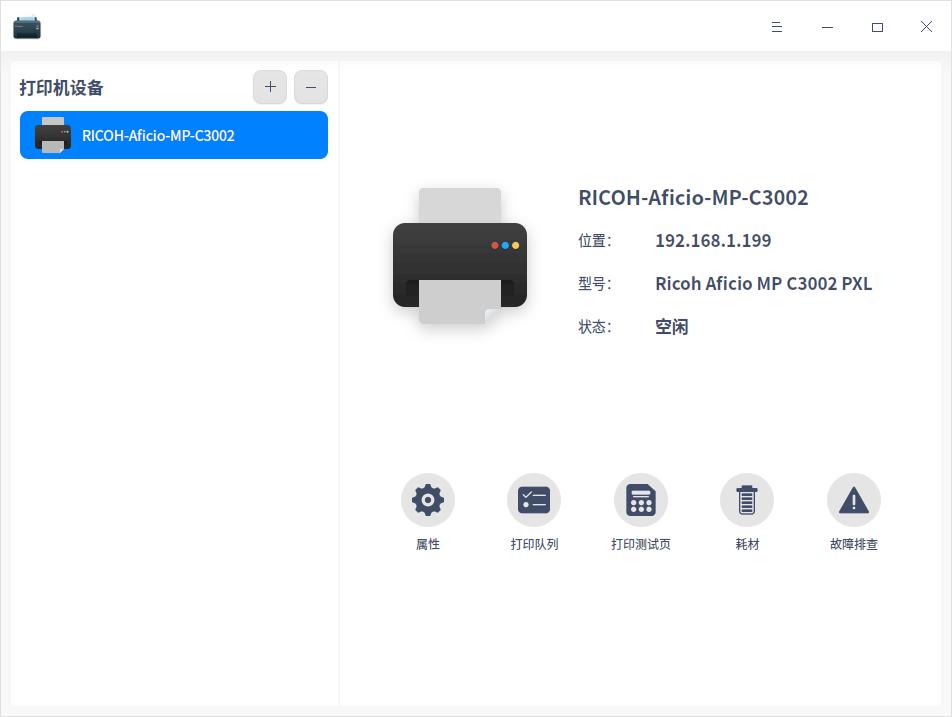
Task: Click the 属性 label under the gear icon
Action: point(427,544)
